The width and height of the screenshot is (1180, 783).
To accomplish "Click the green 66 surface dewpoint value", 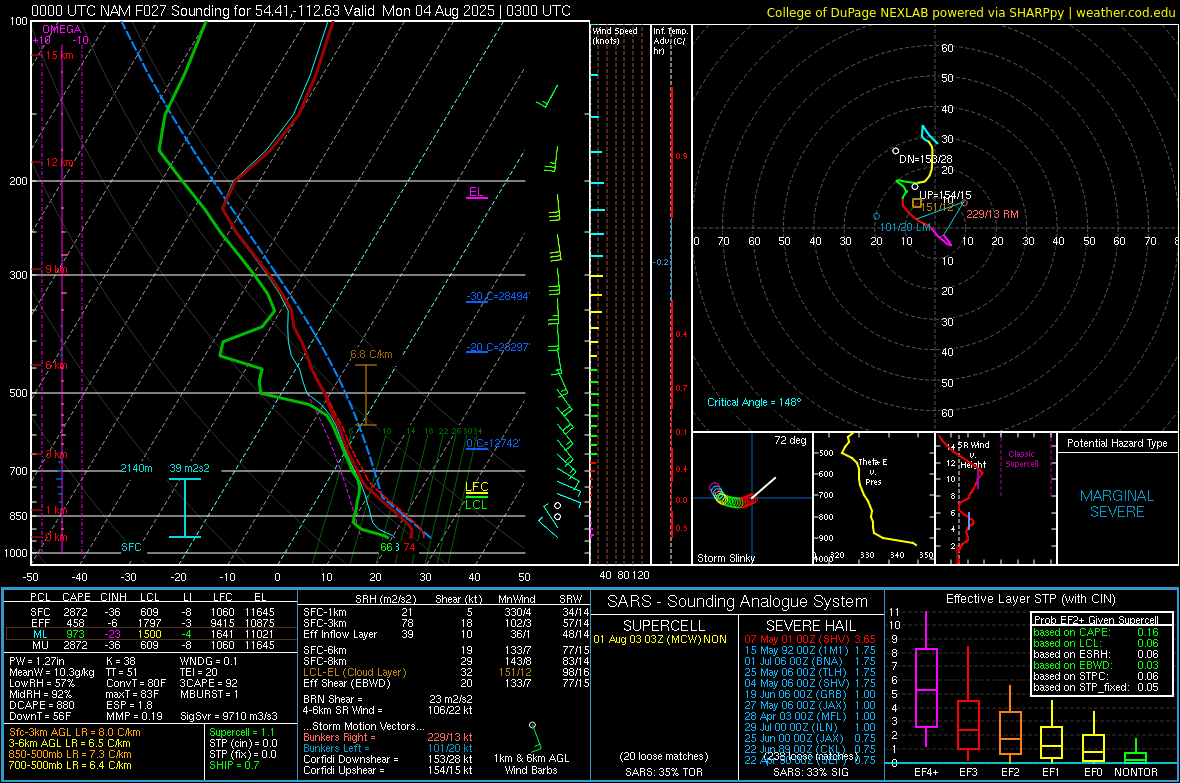I will coord(386,547).
